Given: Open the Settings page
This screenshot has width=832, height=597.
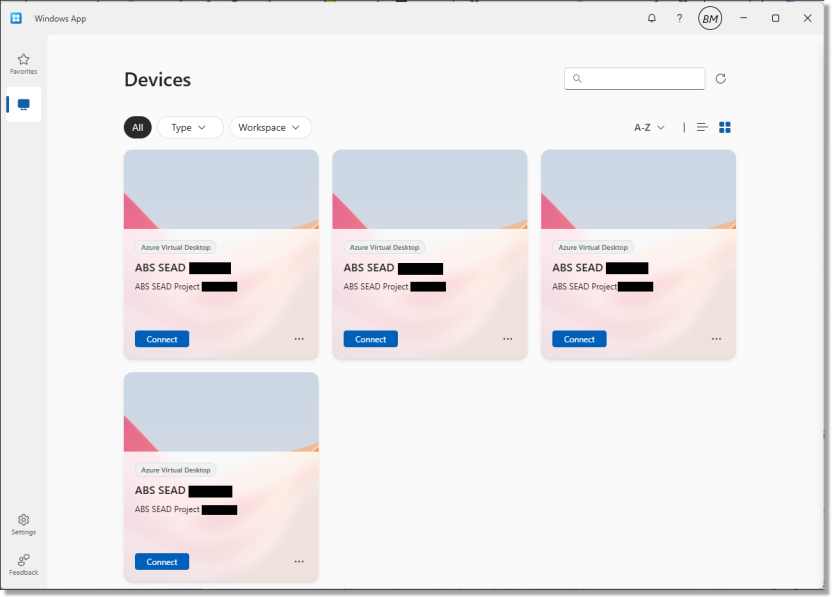Looking at the screenshot, I should click(x=22, y=524).
